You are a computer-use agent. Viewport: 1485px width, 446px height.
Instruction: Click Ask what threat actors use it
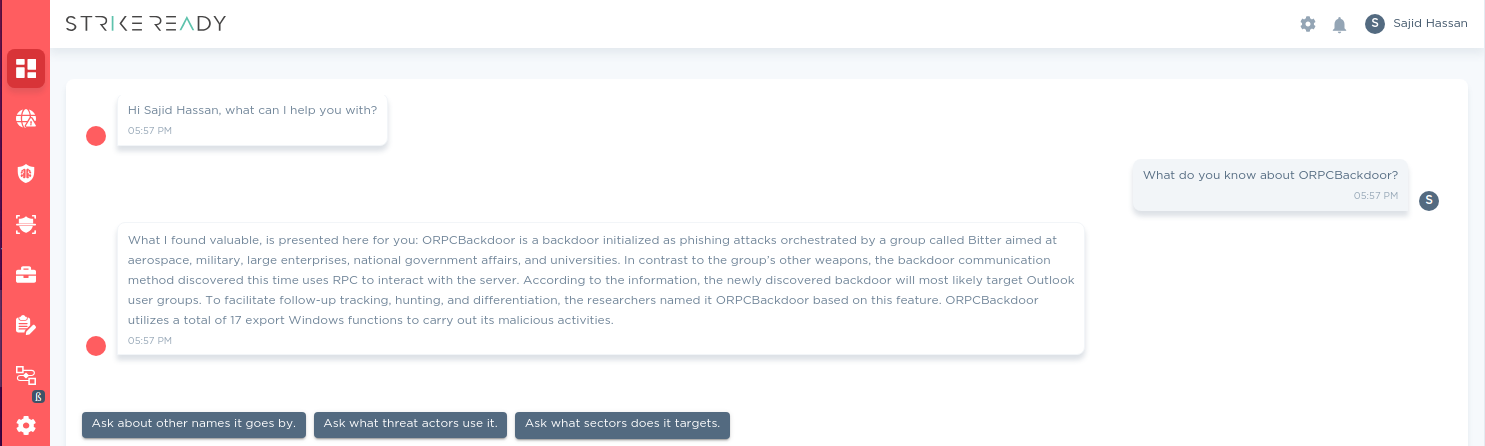(411, 424)
